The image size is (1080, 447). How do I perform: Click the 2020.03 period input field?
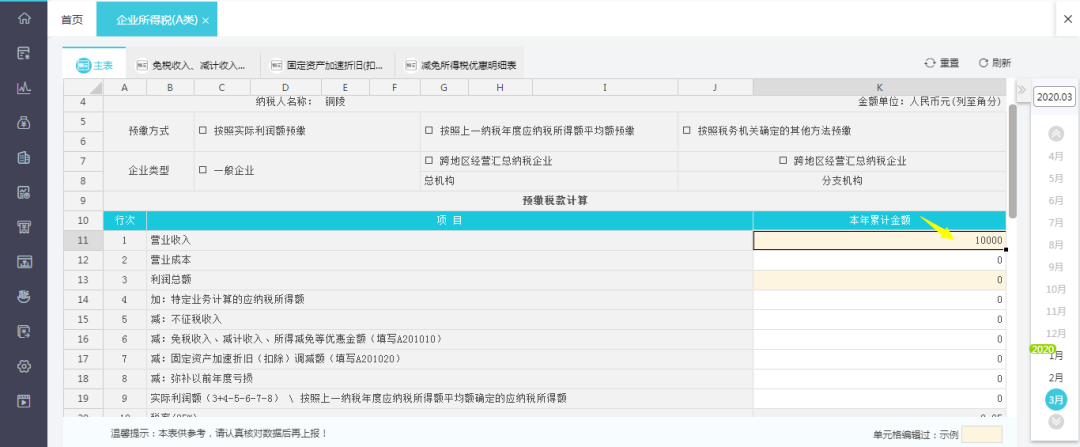pyautogui.click(x=1054, y=97)
